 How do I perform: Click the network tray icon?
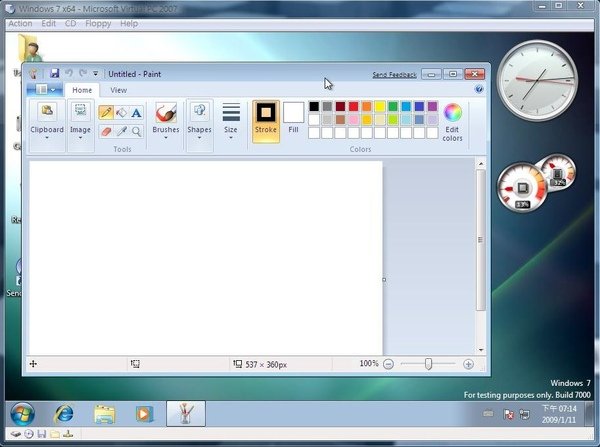pos(524,414)
